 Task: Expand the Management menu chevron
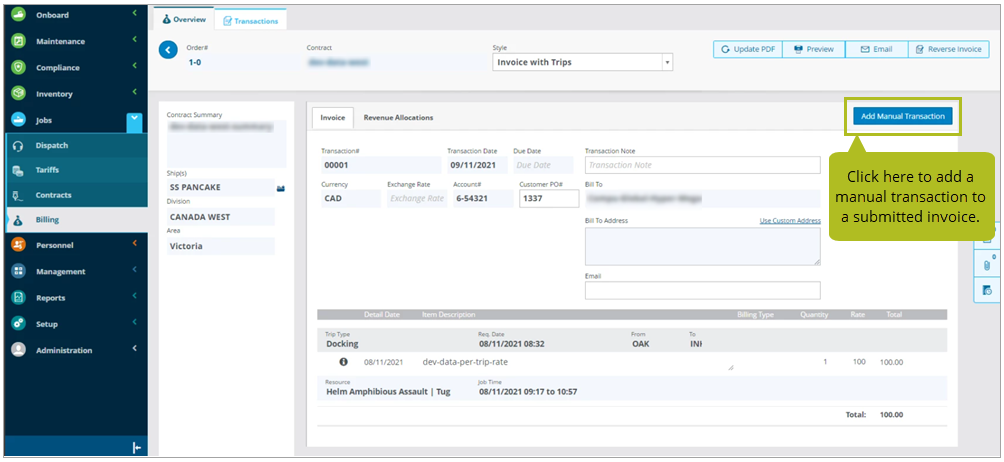coord(135,270)
